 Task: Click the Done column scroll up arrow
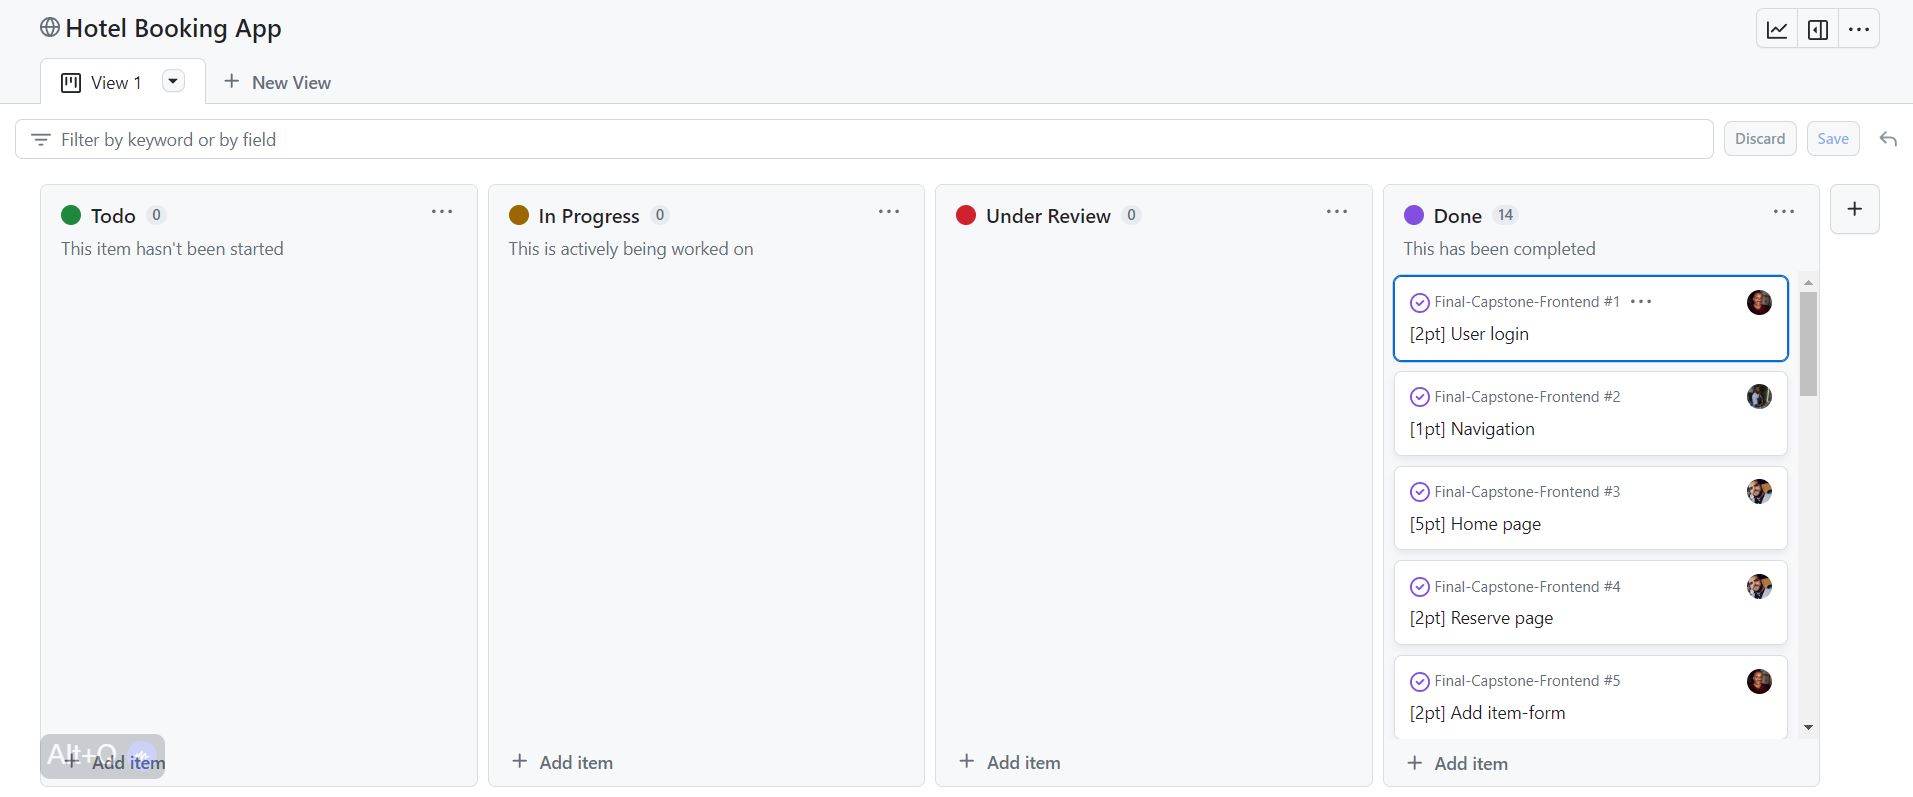coord(1808,282)
